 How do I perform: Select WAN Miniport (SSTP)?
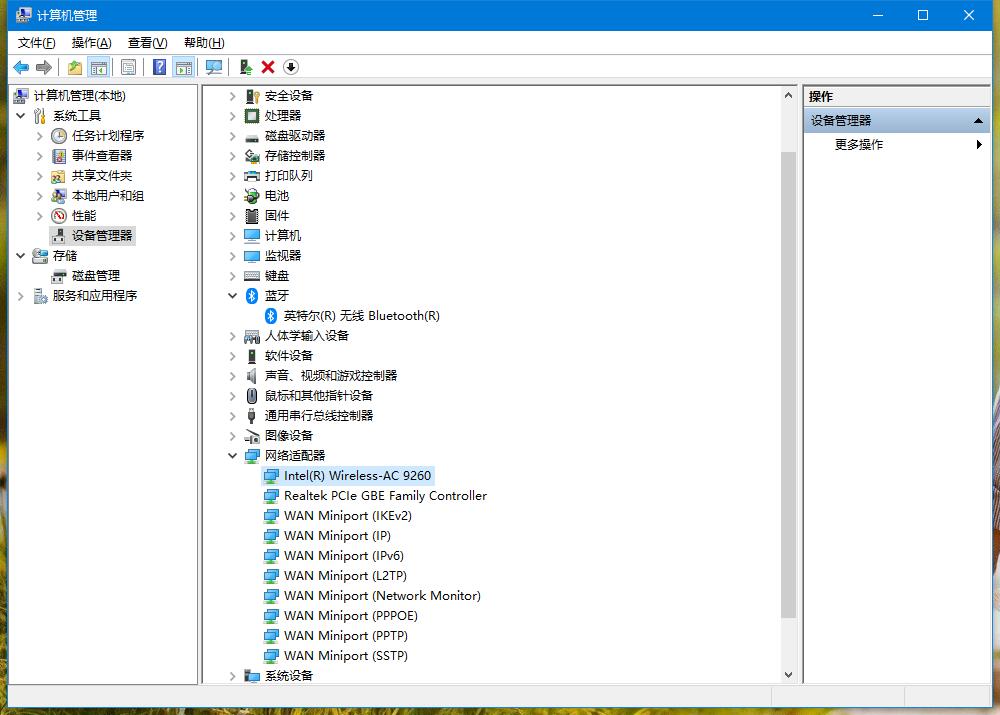click(346, 656)
